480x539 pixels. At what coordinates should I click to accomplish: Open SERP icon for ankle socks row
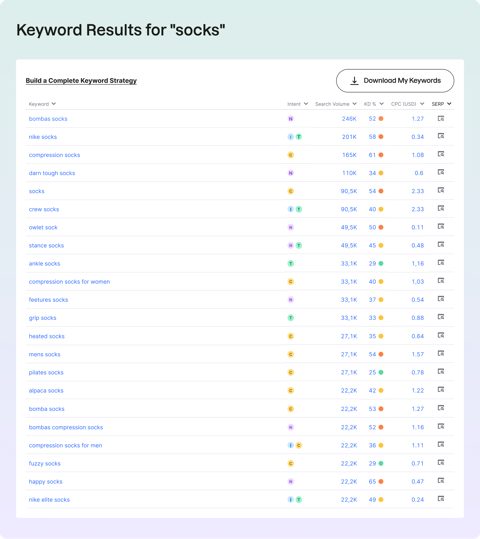pos(441,263)
